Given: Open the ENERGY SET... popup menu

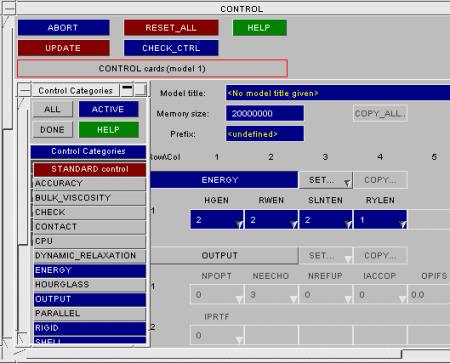Looking at the screenshot, I should click(326, 180).
